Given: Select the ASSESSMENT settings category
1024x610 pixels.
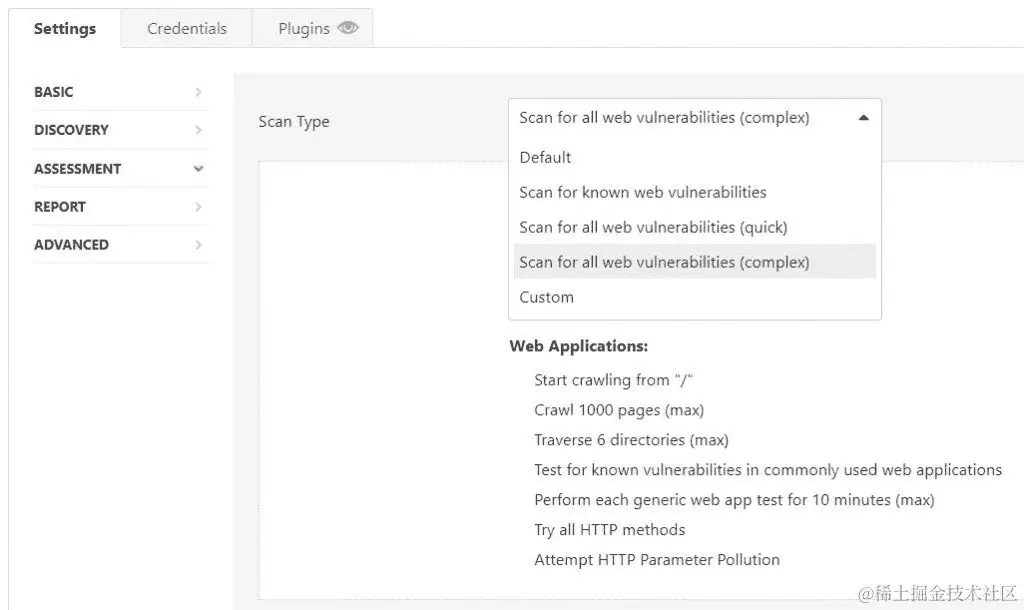Looking at the screenshot, I should click(x=77, y=169).
